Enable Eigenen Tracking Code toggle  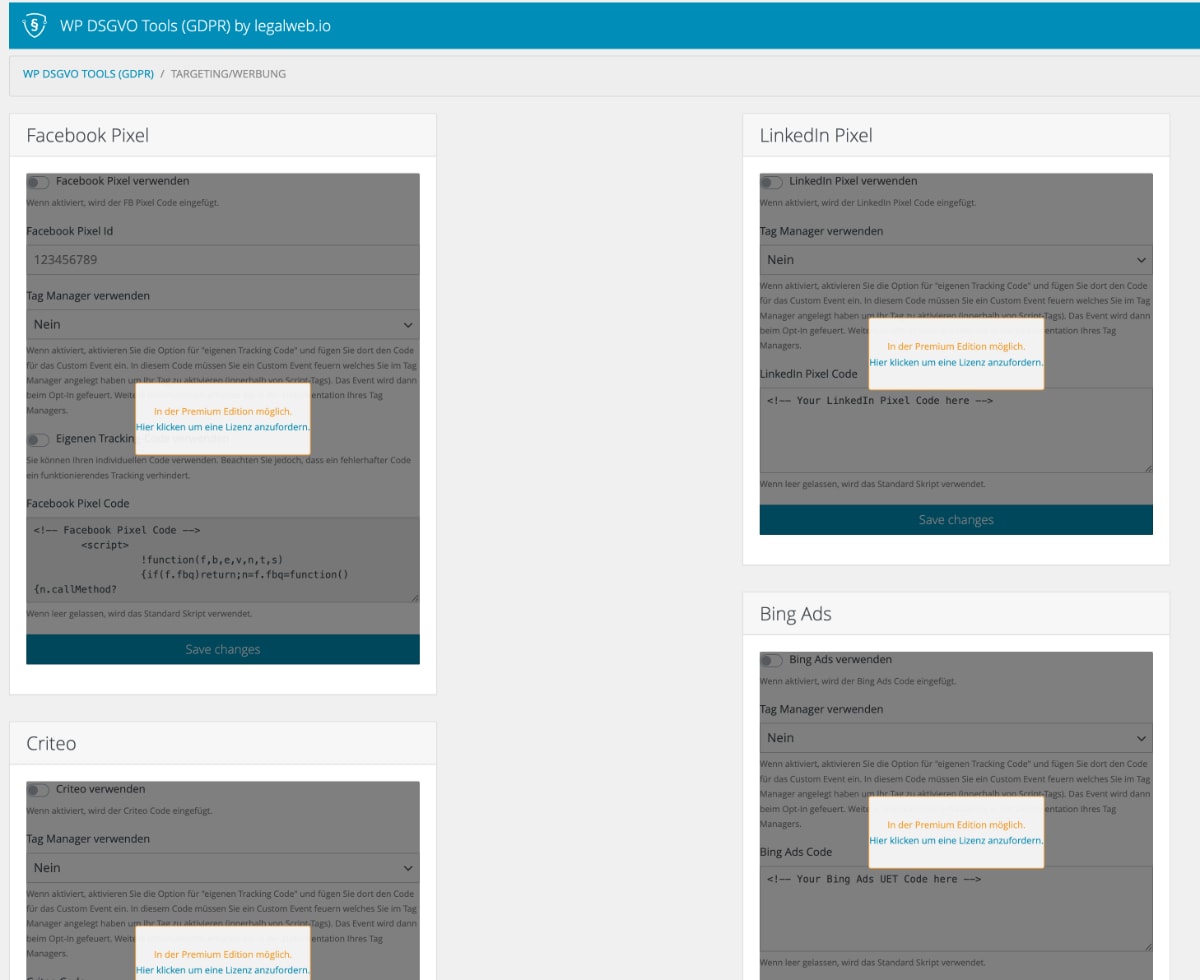pos(38,439)
